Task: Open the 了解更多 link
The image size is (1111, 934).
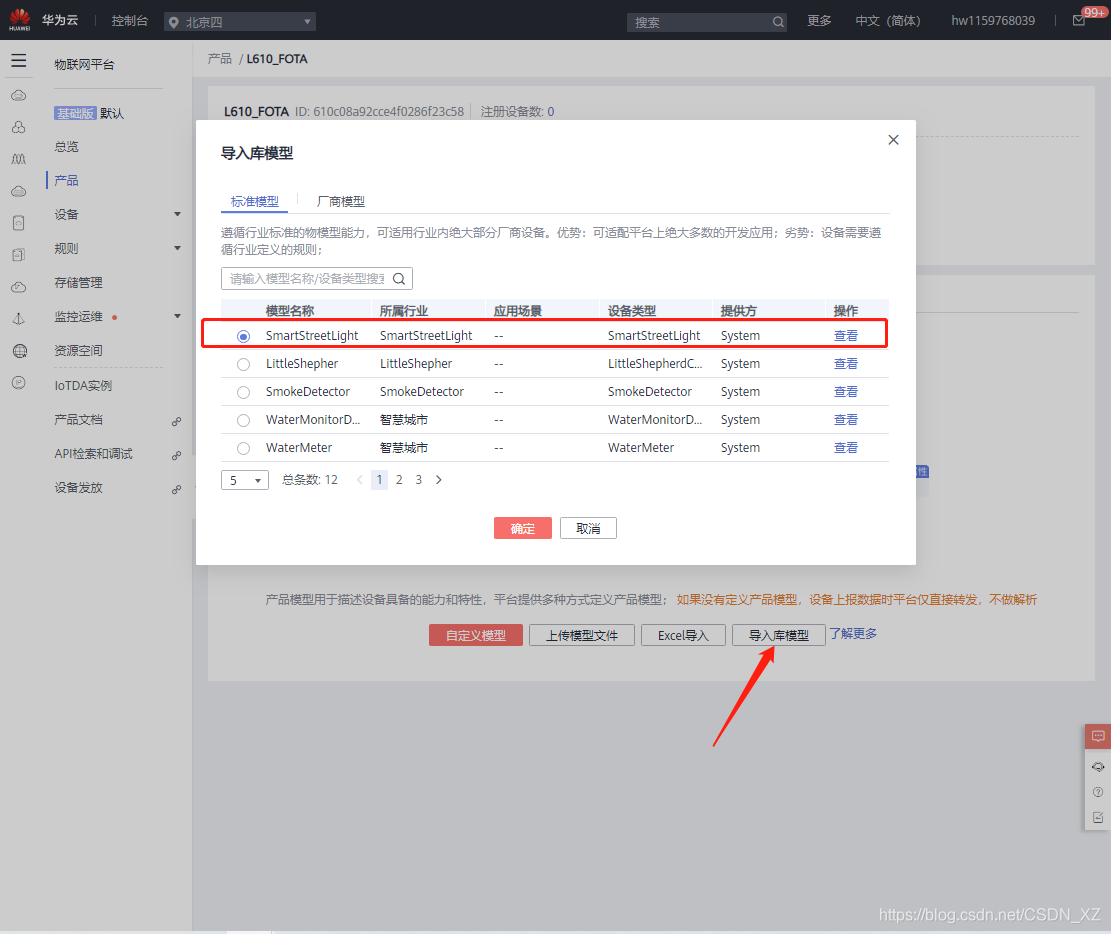Action: (x=853, y=634)
